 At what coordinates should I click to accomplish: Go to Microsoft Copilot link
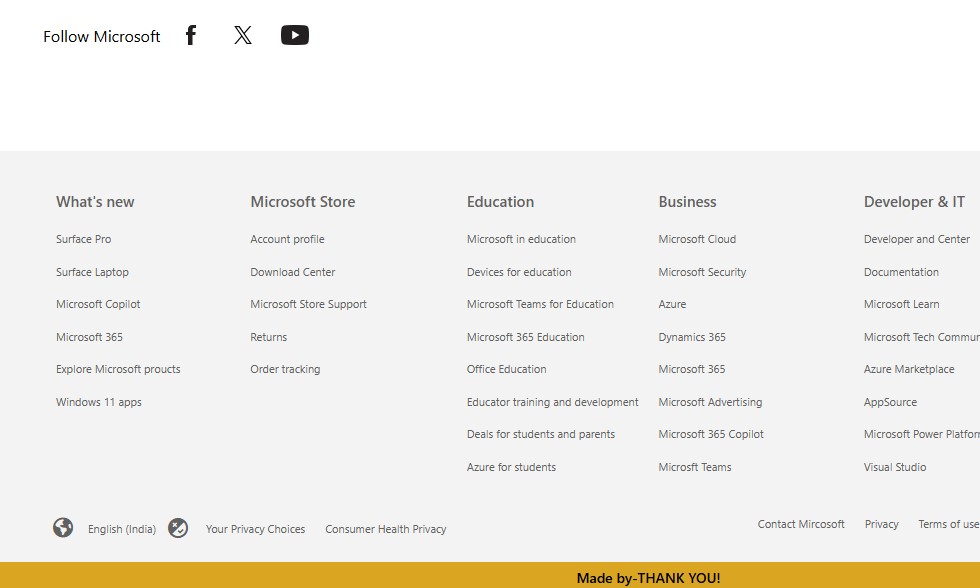pyautogui.click(x=98, y=304)
